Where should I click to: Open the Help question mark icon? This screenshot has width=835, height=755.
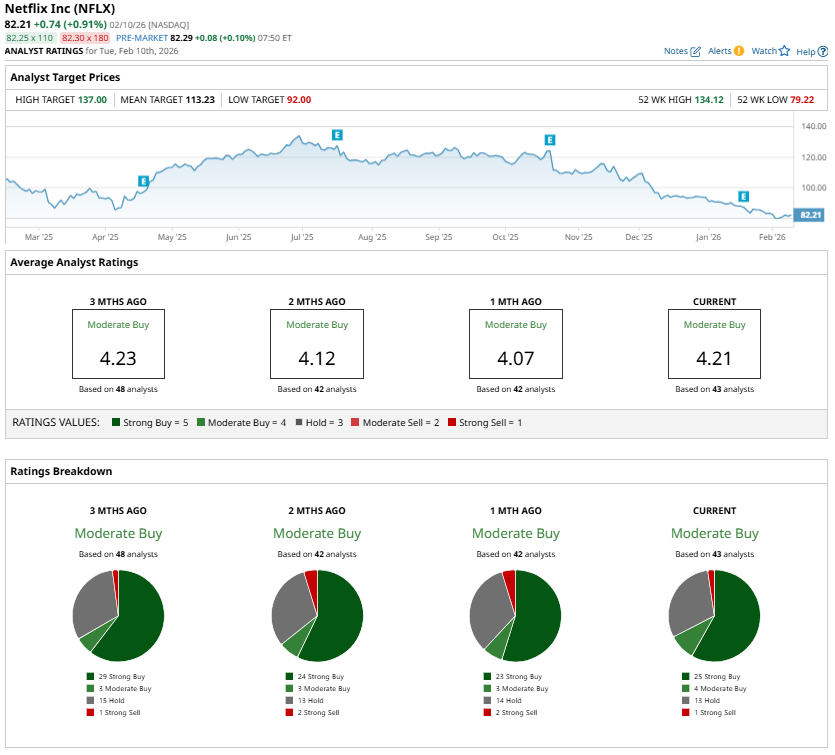tap(822, 51)
